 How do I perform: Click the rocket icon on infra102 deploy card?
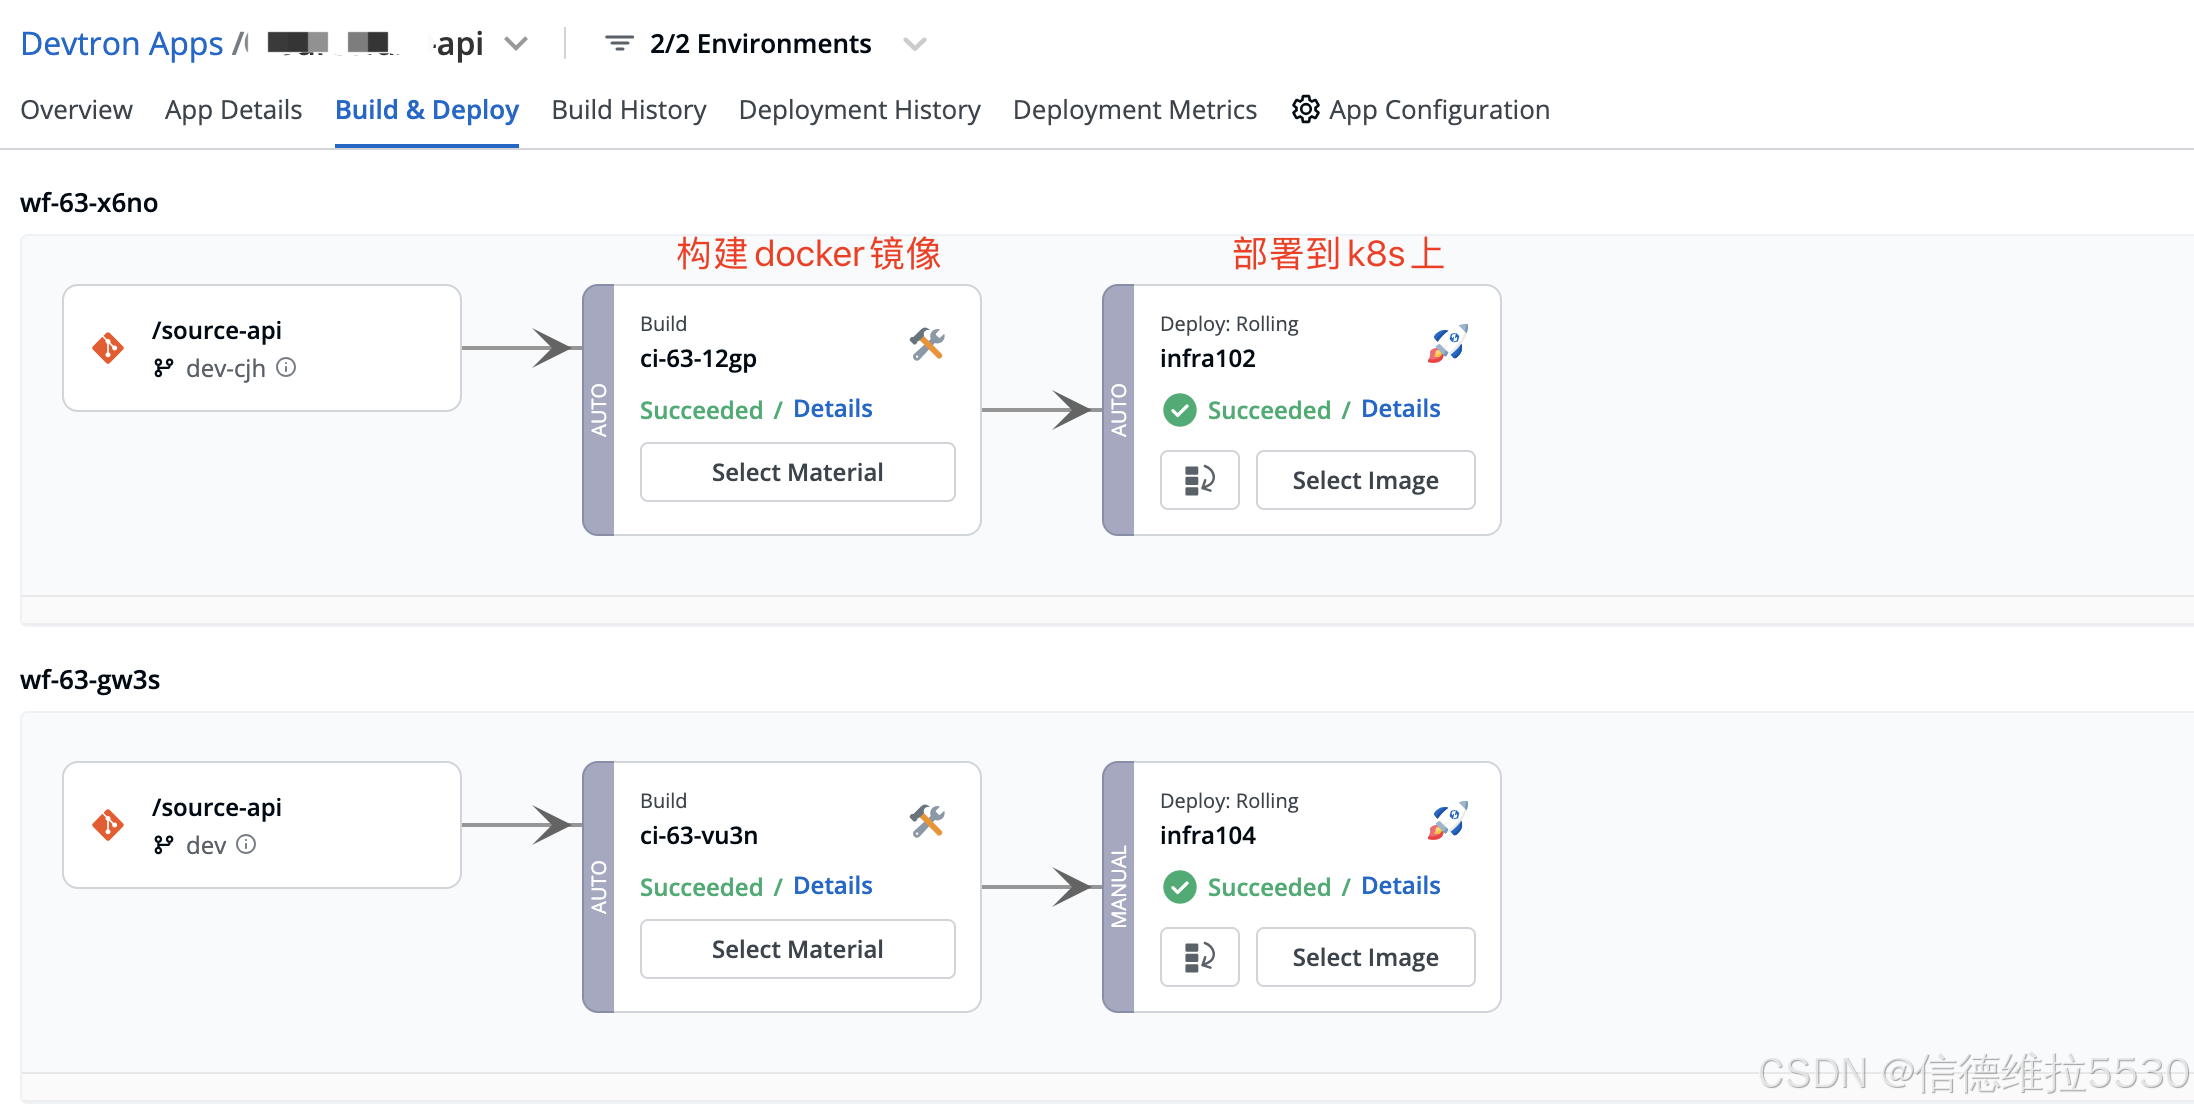1447,344
